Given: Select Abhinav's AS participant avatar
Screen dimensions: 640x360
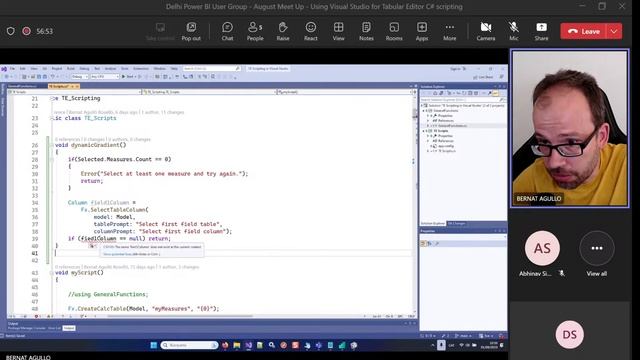Looking at the screenshot, I should tap(542, 248).
